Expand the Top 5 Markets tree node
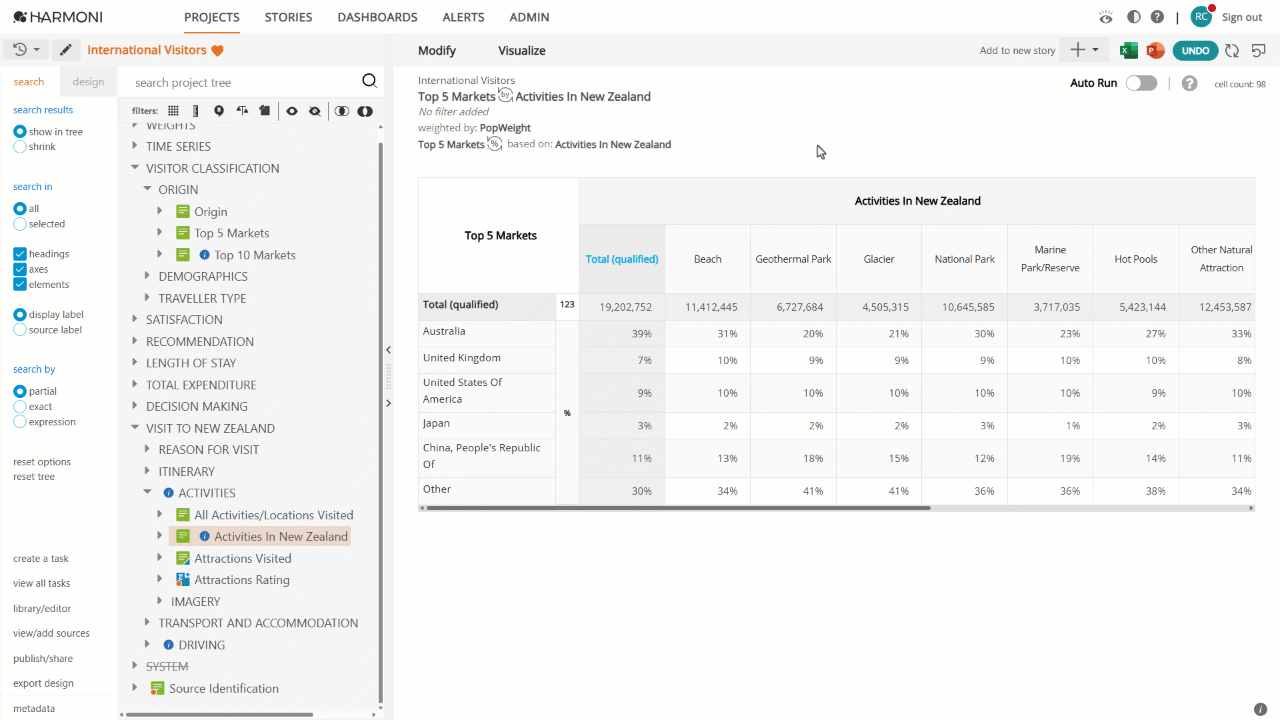 pyautogui.click(x=160, y=233)
